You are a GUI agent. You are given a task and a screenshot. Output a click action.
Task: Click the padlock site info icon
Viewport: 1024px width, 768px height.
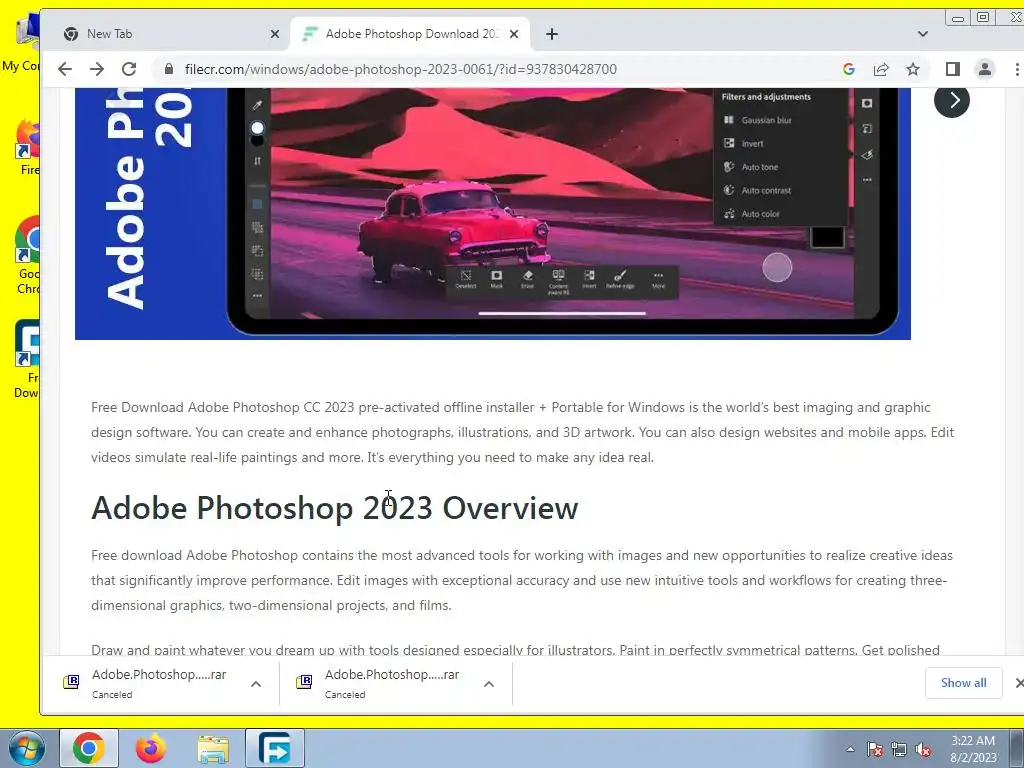point(169,69)
